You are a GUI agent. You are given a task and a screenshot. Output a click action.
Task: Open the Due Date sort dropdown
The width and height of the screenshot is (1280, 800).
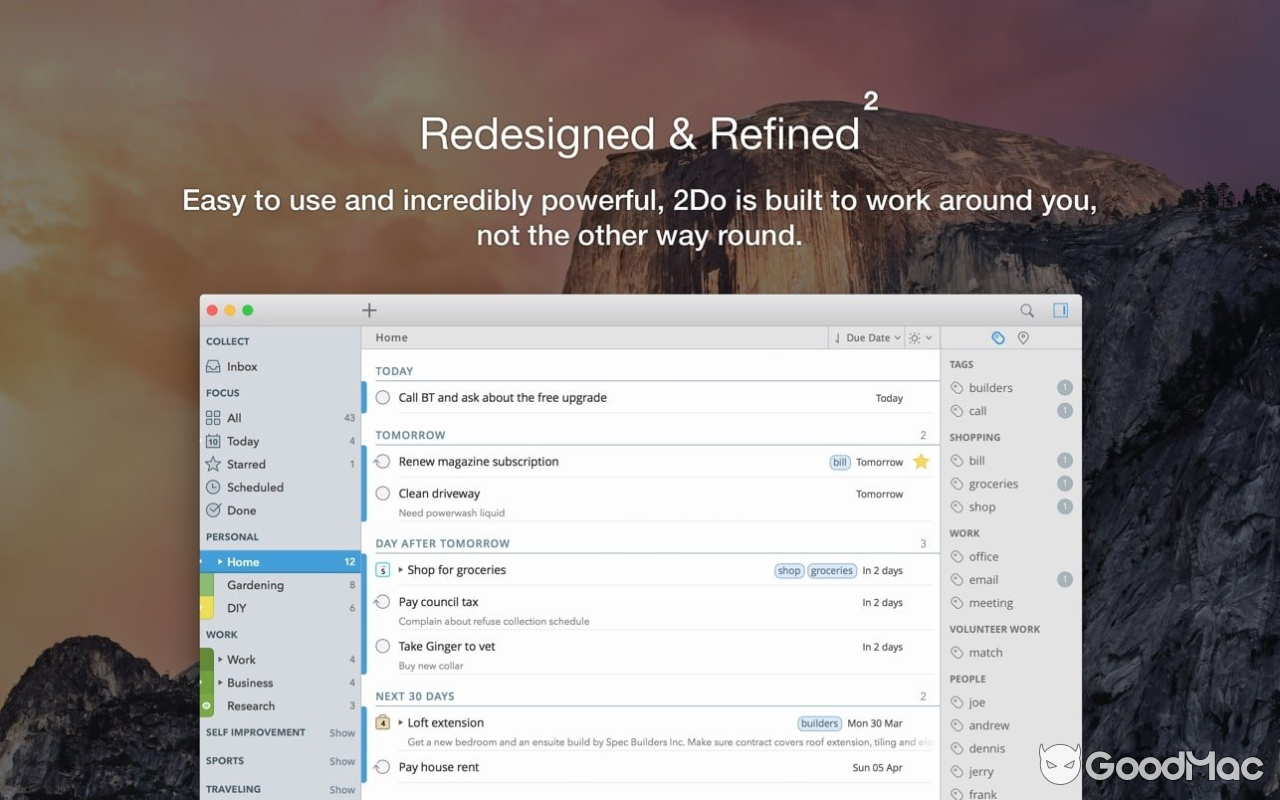(x=866, y=337)
